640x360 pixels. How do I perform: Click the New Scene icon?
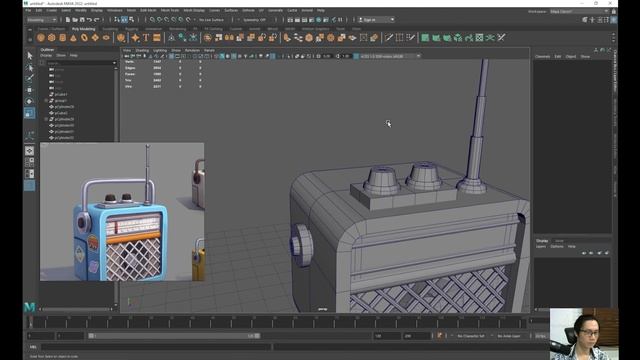point(68,20)
